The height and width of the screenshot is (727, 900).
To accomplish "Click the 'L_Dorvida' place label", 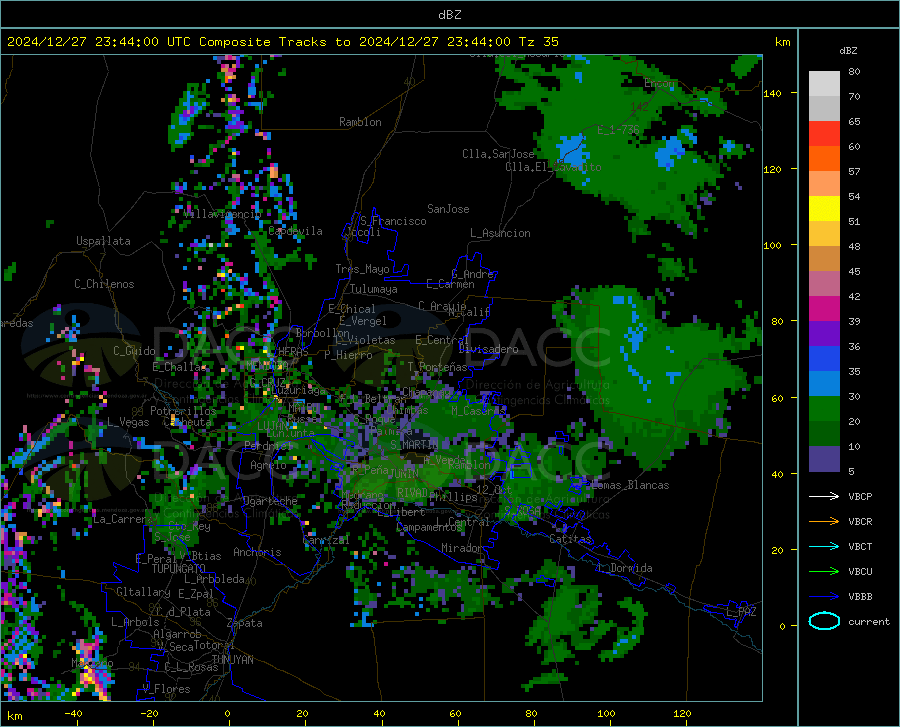I will [x=625, y=568].
